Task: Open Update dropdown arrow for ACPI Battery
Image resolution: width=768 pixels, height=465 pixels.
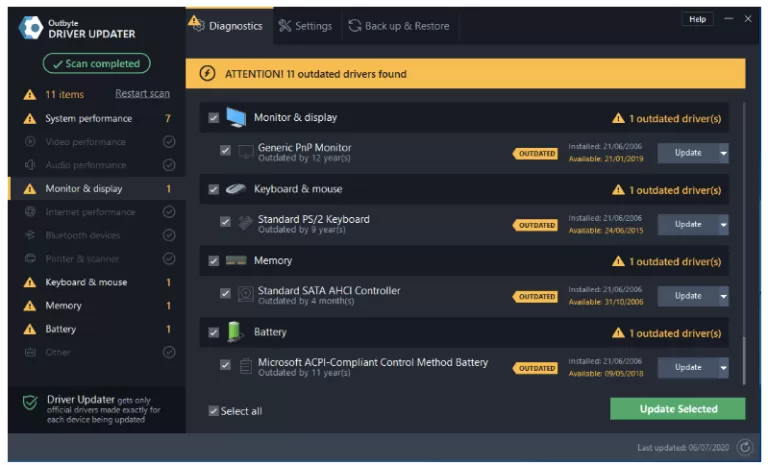Action: click(723, 368)
